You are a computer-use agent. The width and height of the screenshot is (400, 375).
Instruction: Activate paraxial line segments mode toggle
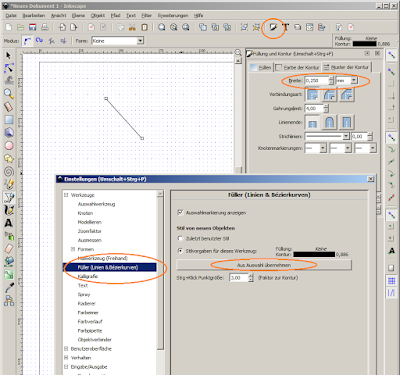[63, 41]
